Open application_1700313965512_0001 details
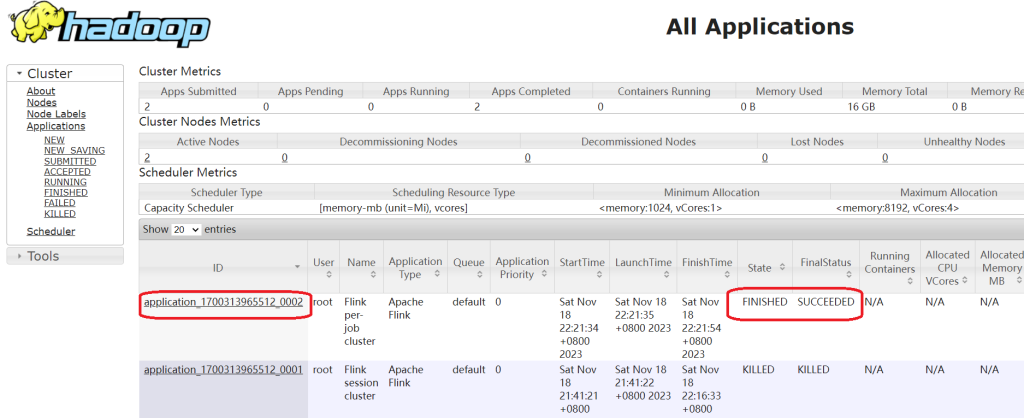Viewport: 1024px width, 418px height. click(223, 369)
